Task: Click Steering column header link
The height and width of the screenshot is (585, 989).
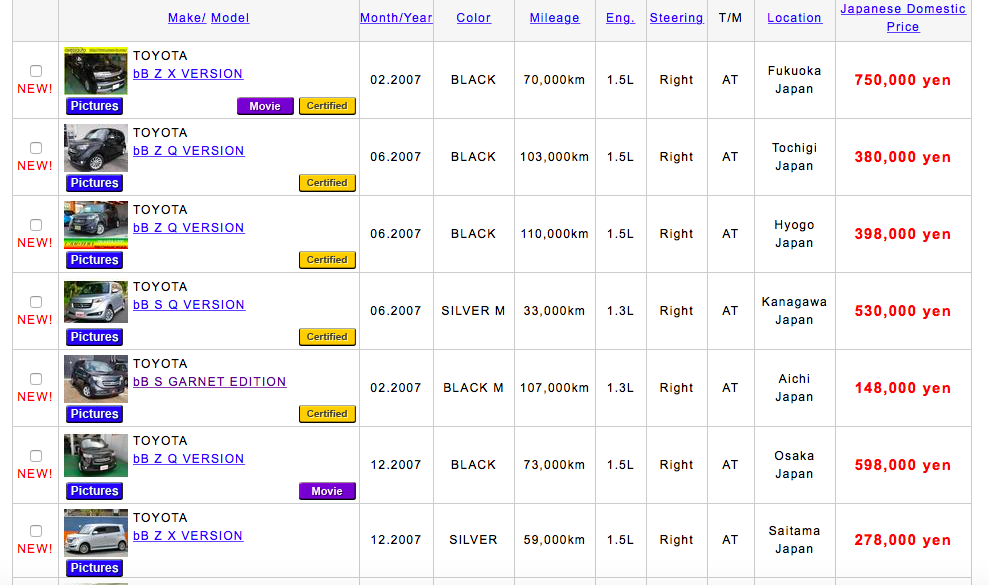Action: [676, 18]
